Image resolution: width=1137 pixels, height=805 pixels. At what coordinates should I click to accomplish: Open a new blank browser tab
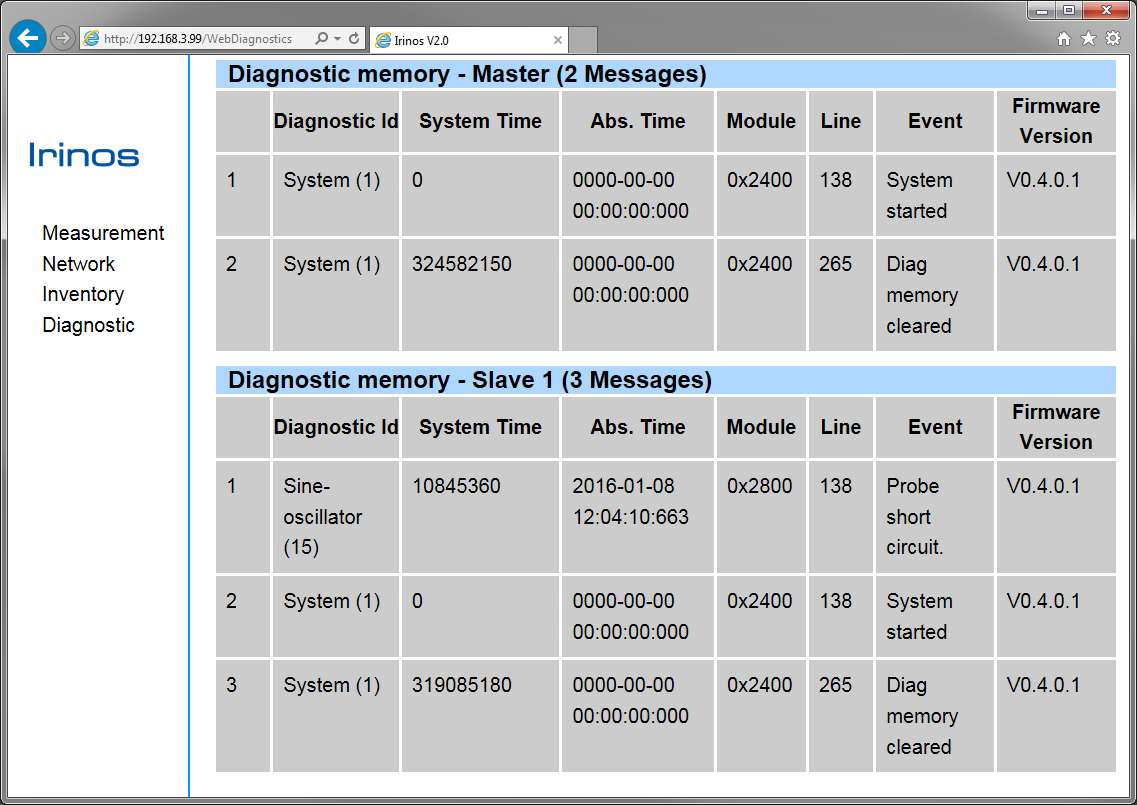[583, 40]
